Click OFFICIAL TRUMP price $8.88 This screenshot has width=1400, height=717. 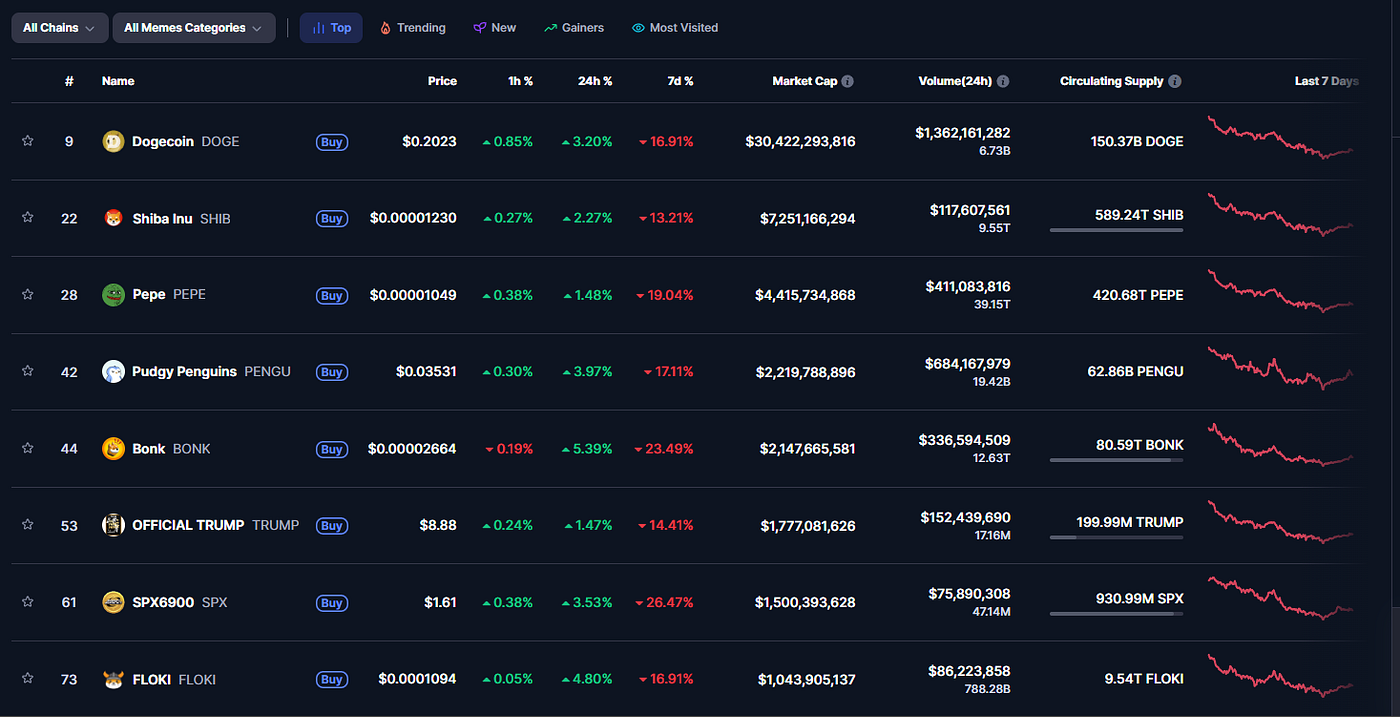click(440, 525)
